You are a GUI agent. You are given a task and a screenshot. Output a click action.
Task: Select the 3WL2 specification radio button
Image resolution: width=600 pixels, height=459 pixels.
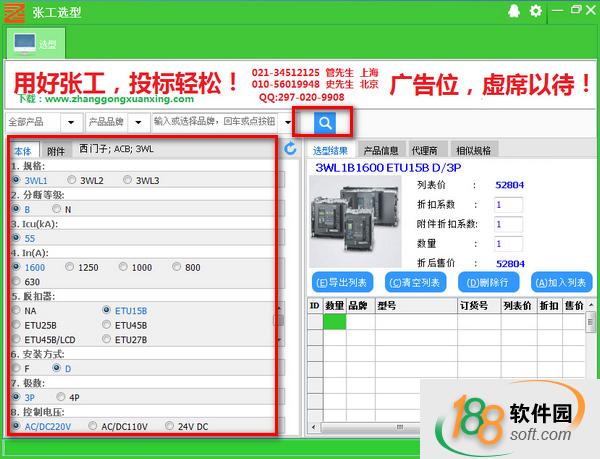(x=72, y=179)
